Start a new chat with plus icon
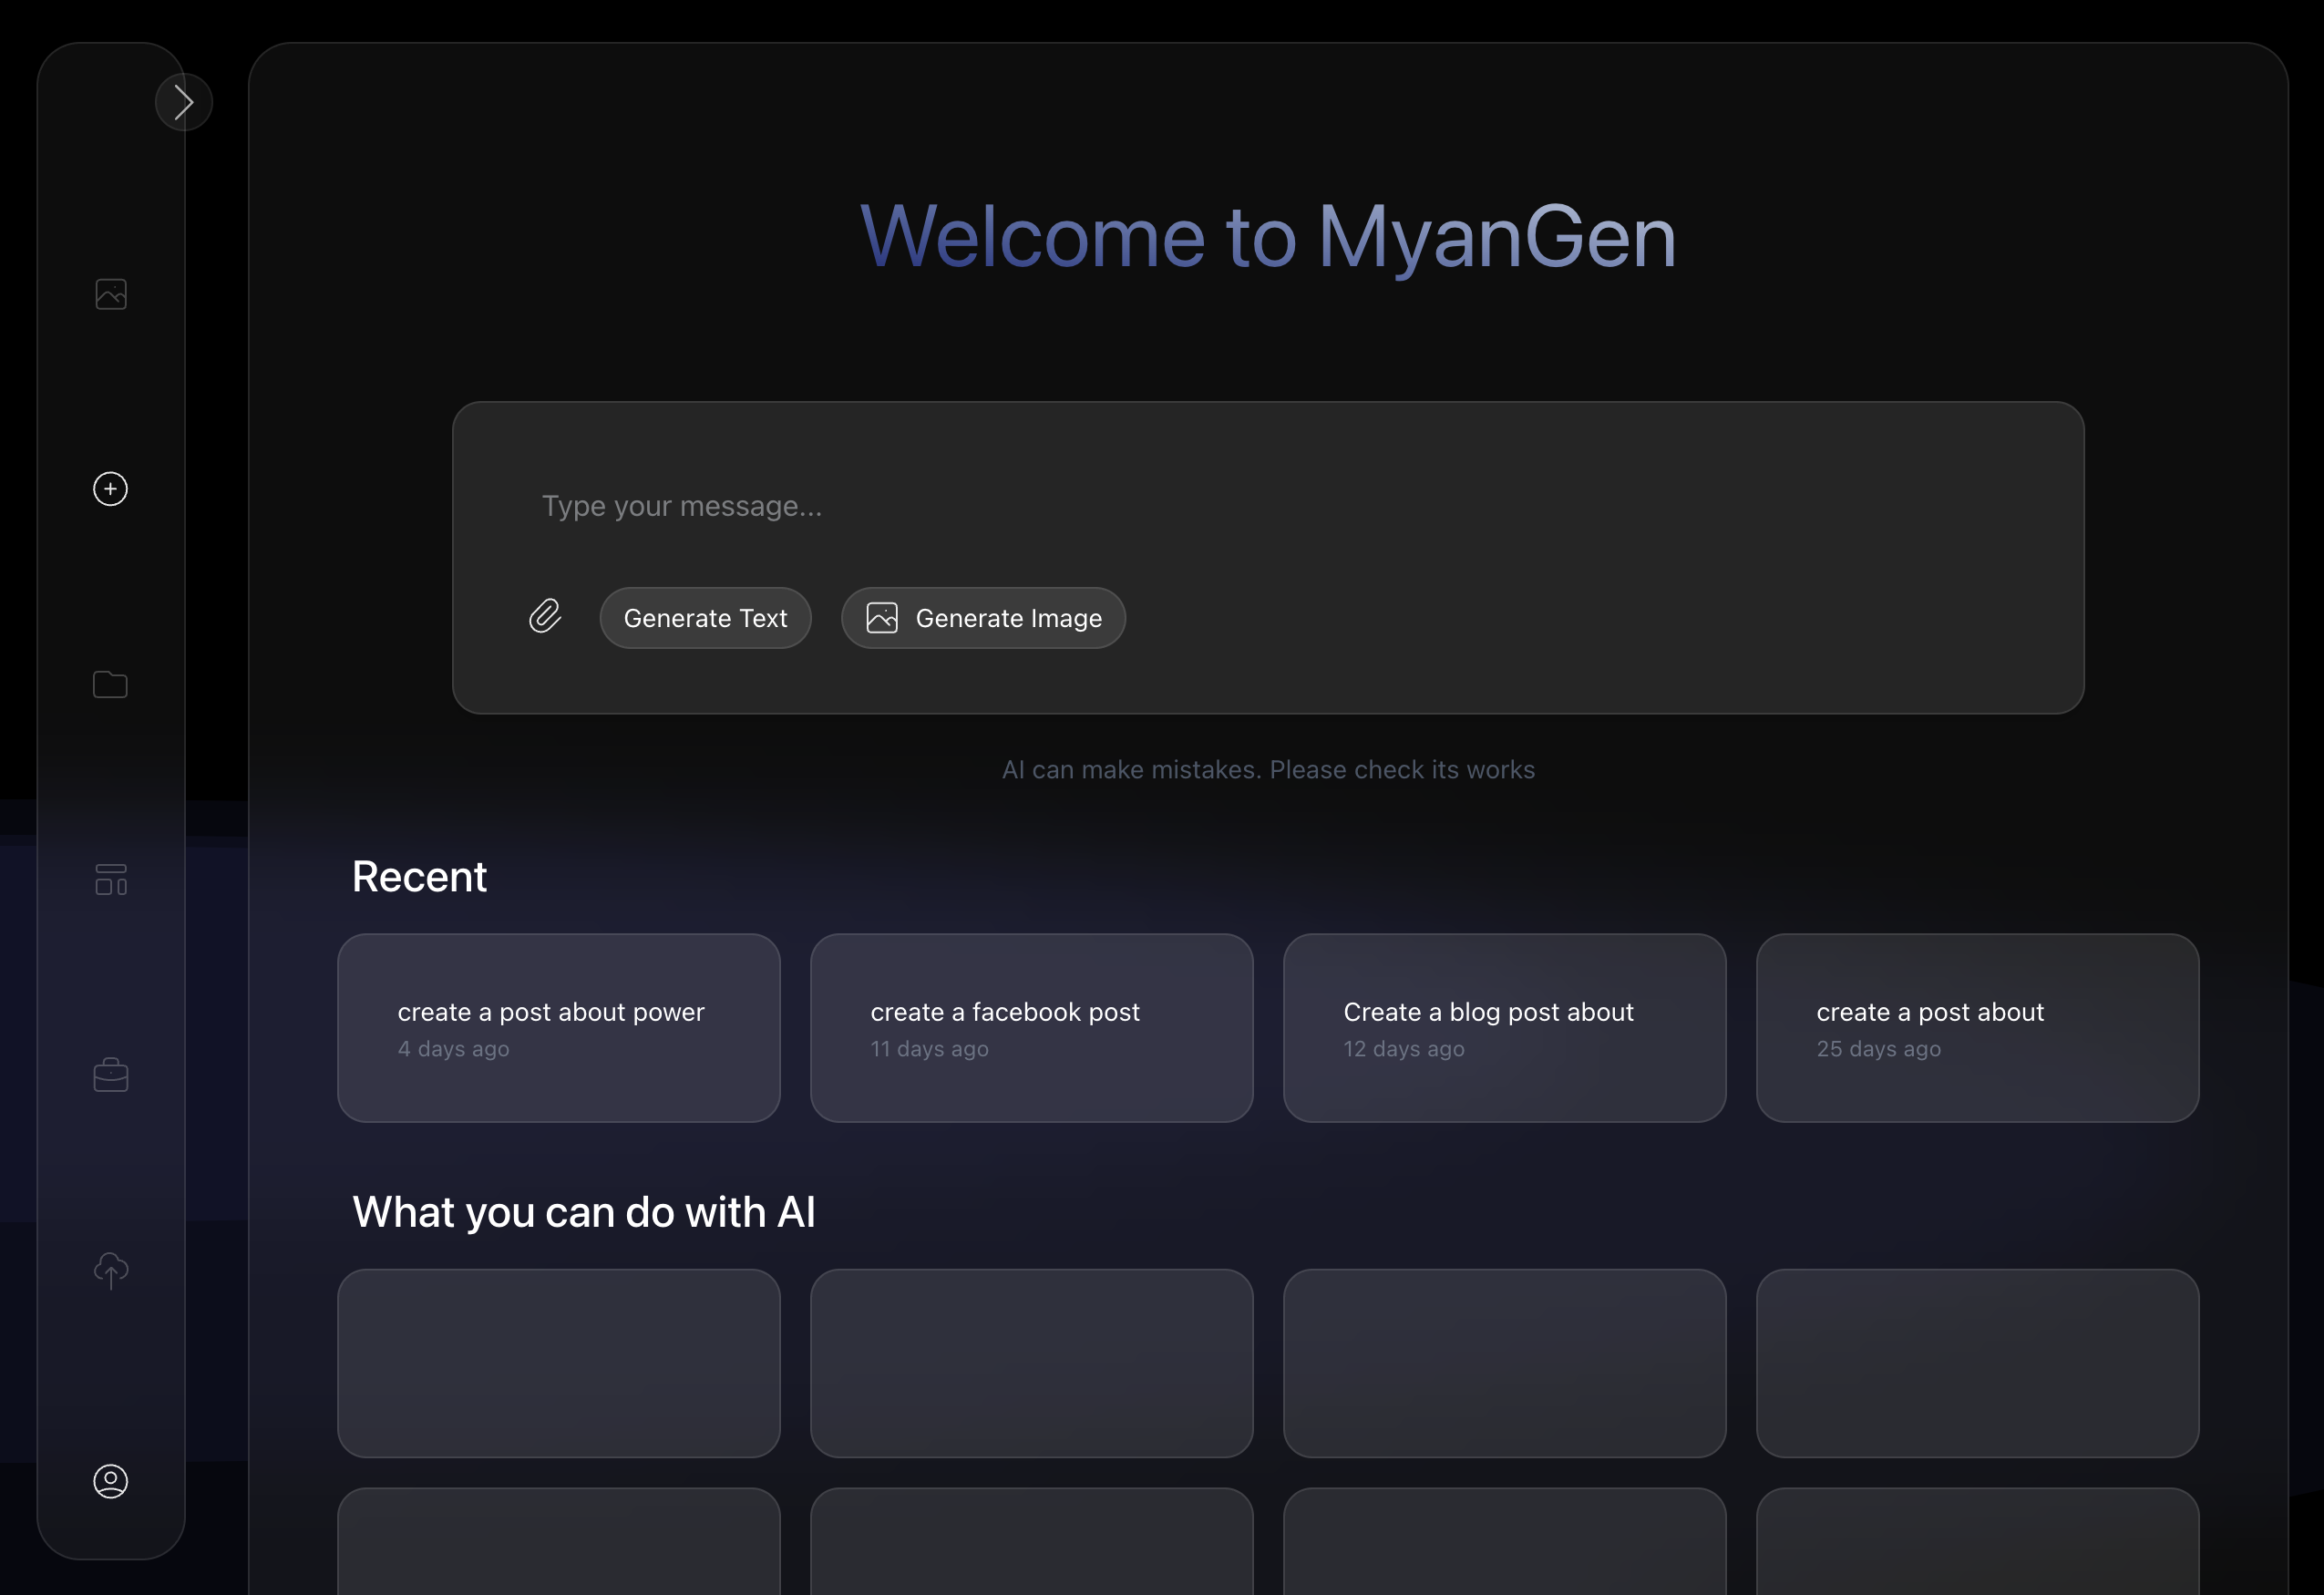 click(111, 489)
